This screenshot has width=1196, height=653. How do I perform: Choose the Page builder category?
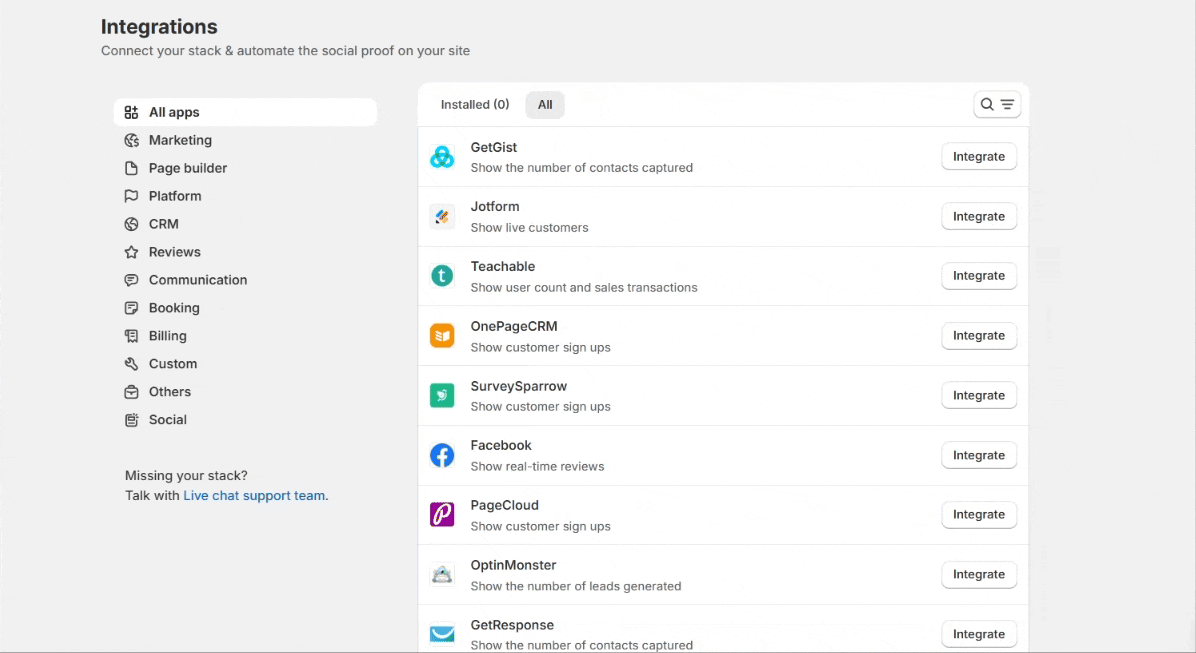click(x=188, y=168)
